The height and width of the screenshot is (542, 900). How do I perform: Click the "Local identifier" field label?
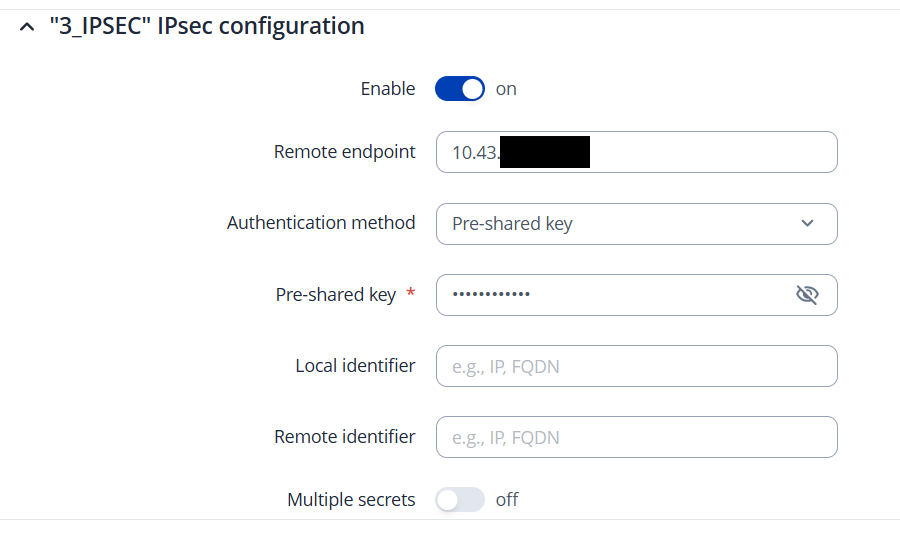point(355,366)
